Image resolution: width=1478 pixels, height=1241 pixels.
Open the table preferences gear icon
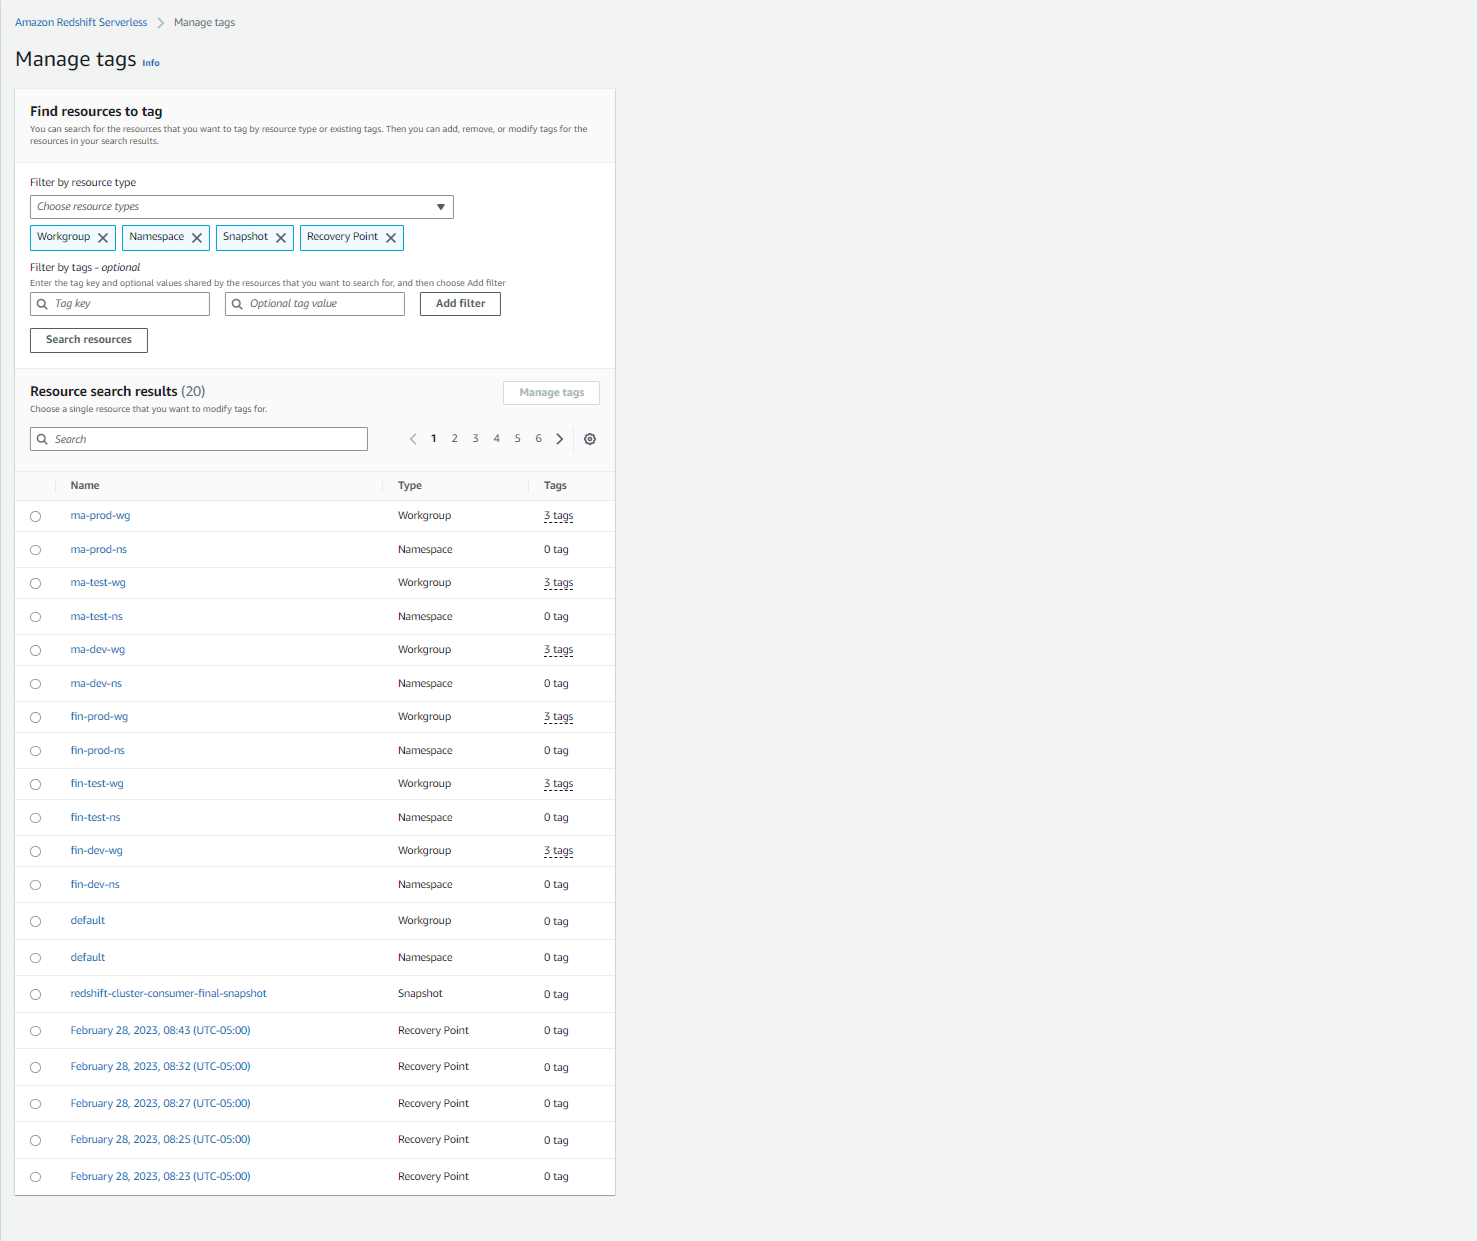589,438
